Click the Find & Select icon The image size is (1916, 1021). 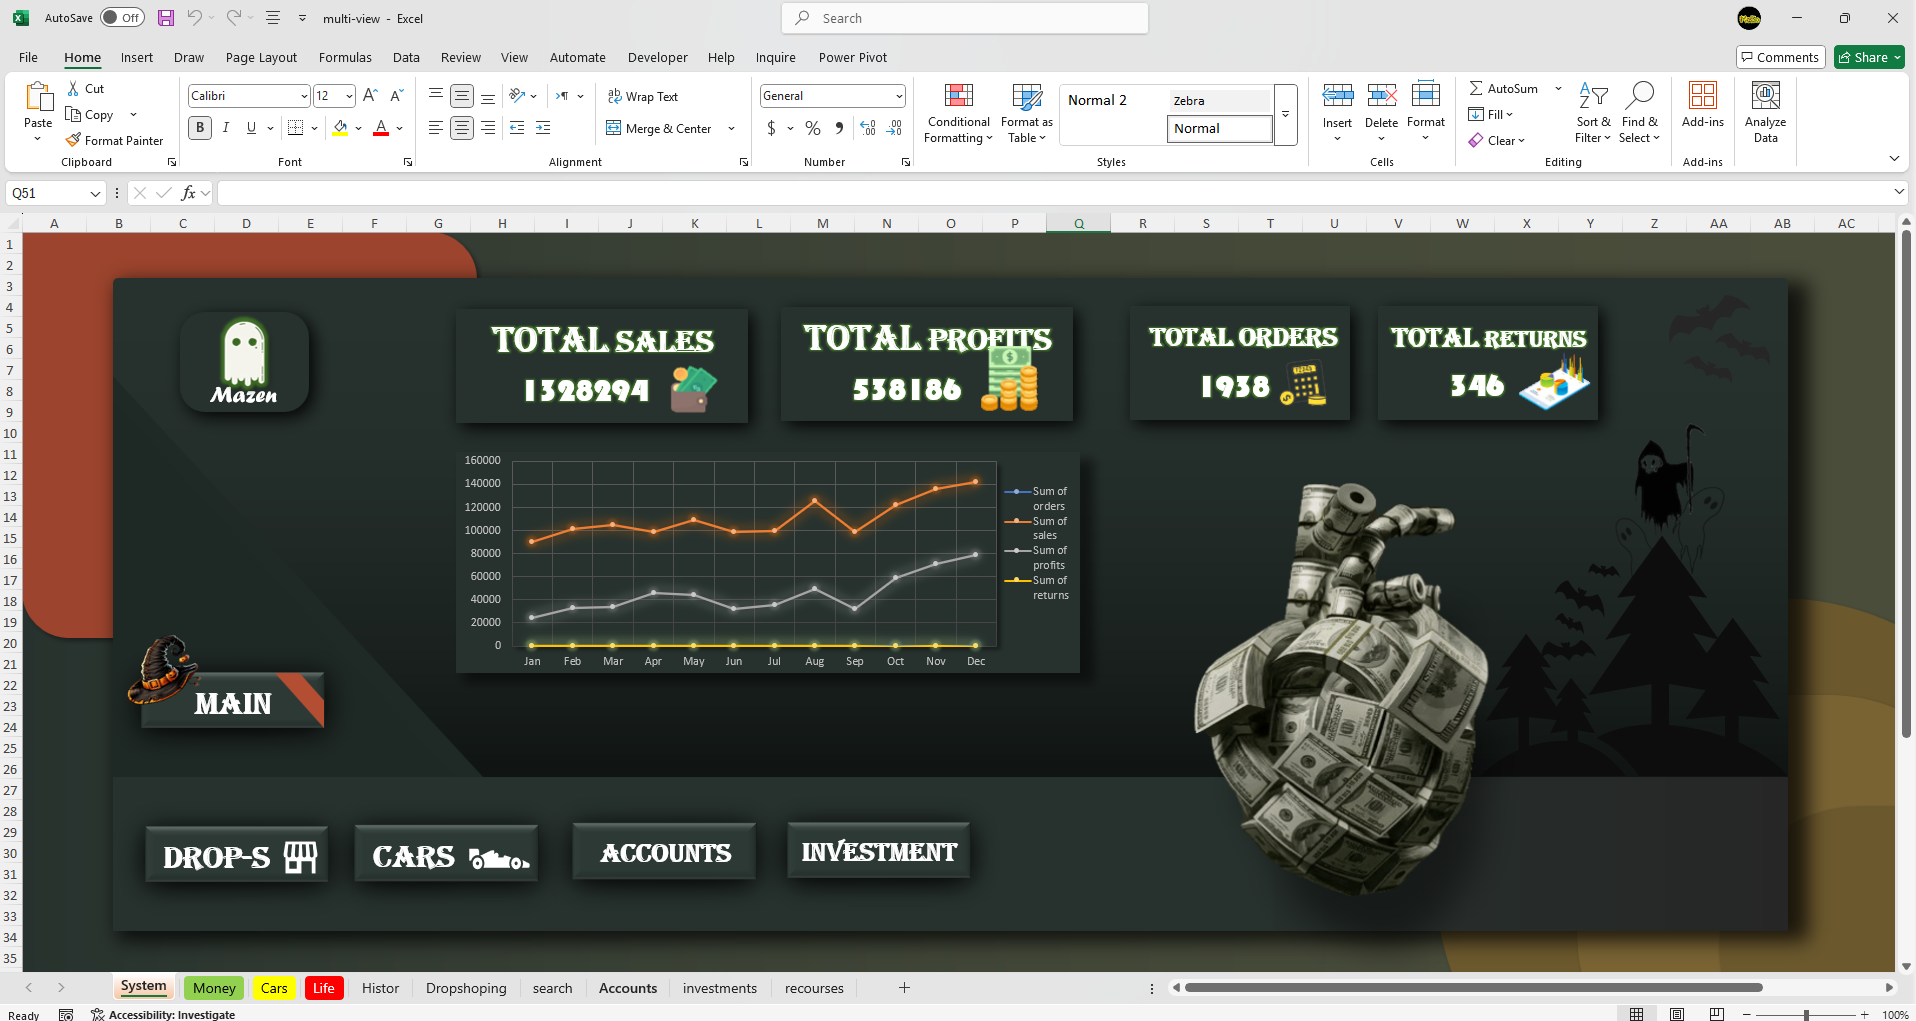(1639, 97)
